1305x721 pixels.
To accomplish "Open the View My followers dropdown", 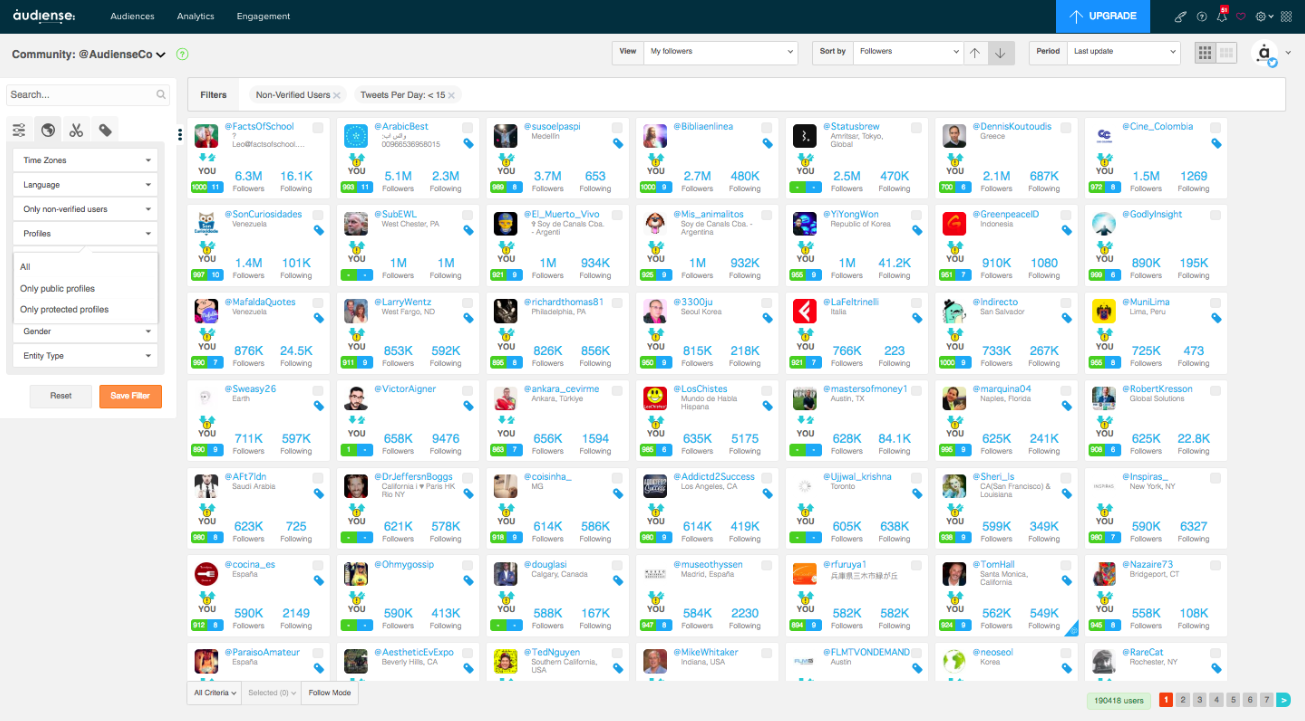I will coord(720,52).
